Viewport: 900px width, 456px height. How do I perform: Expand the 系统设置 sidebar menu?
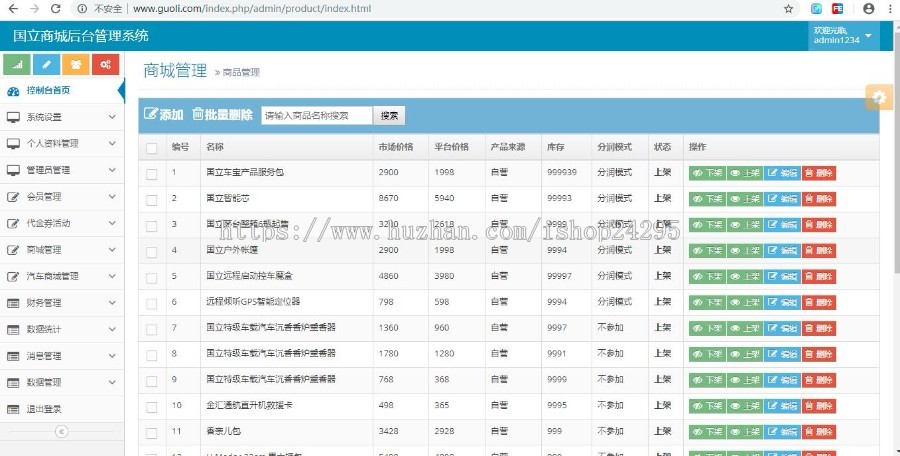click(61, 117)
